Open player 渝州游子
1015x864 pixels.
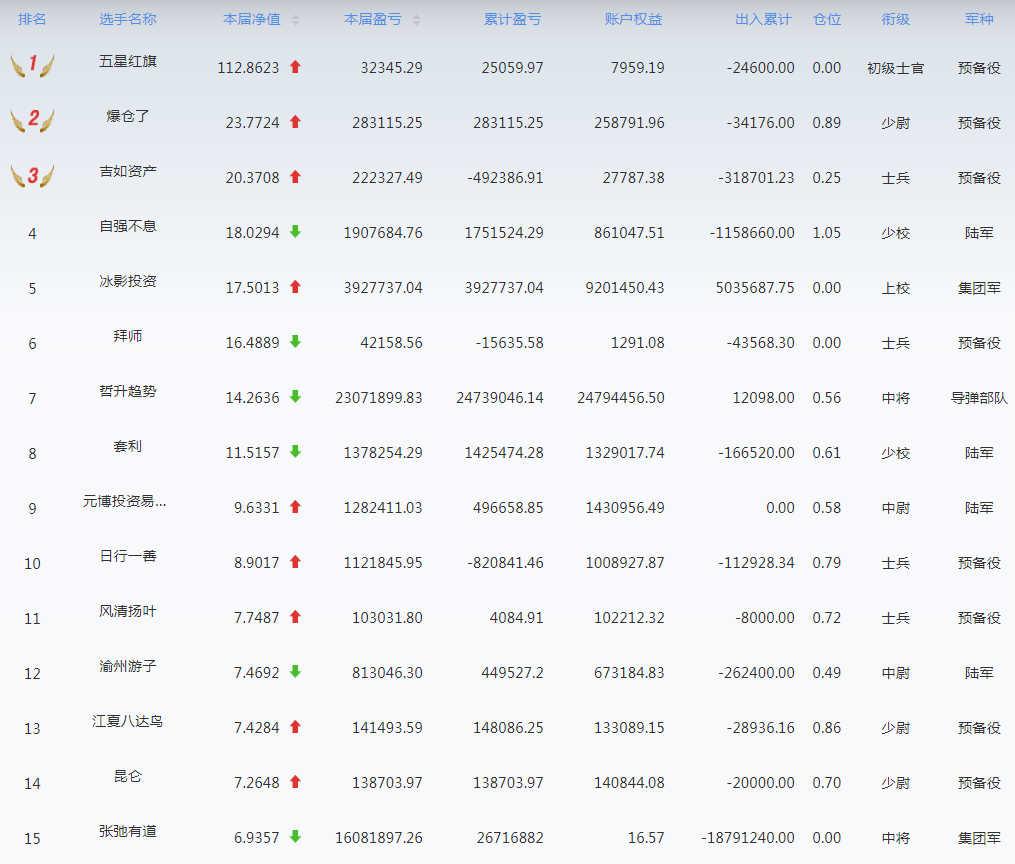click(128, 667)
